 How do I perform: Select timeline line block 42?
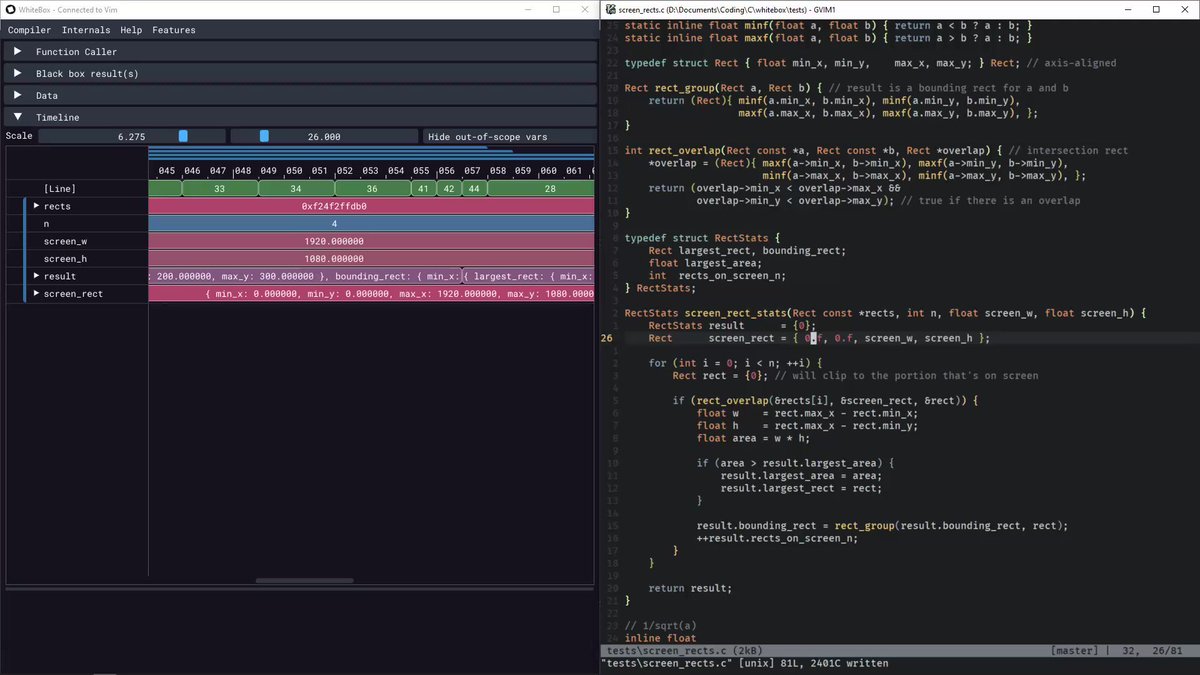pos(449,188)
